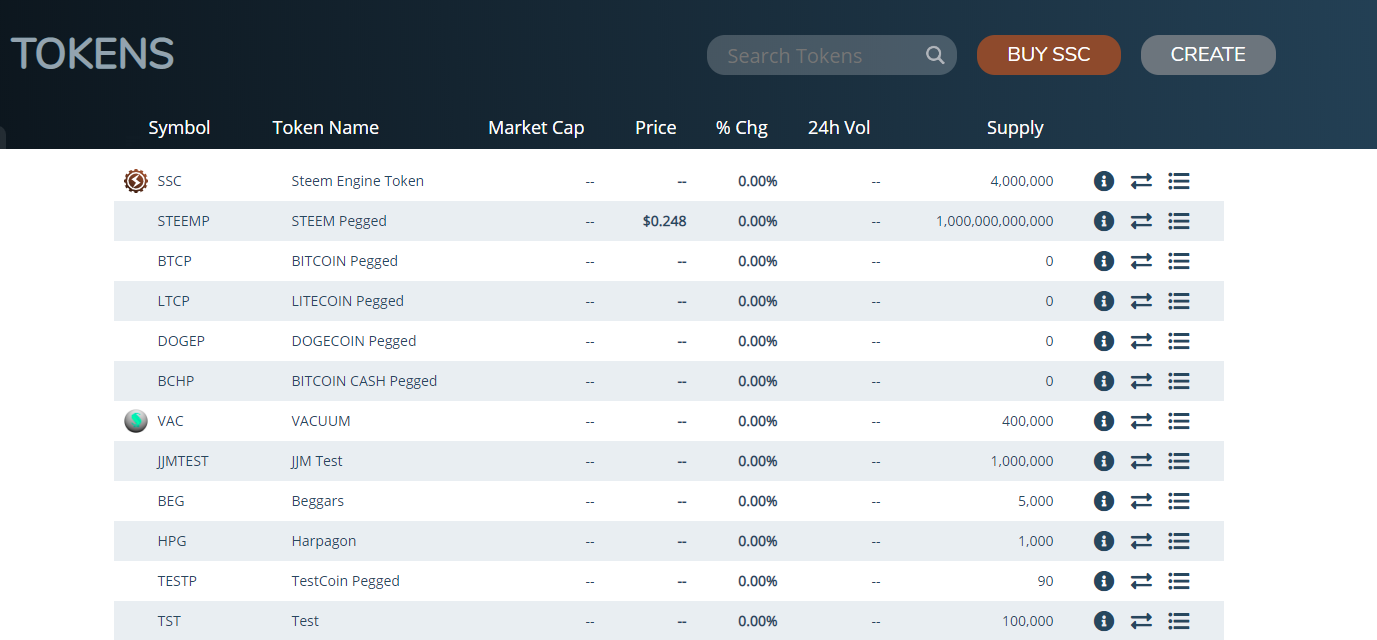Focus the Search Tokens field
The height and width of the screenshot is (640, 1377).
coord(831,55)
